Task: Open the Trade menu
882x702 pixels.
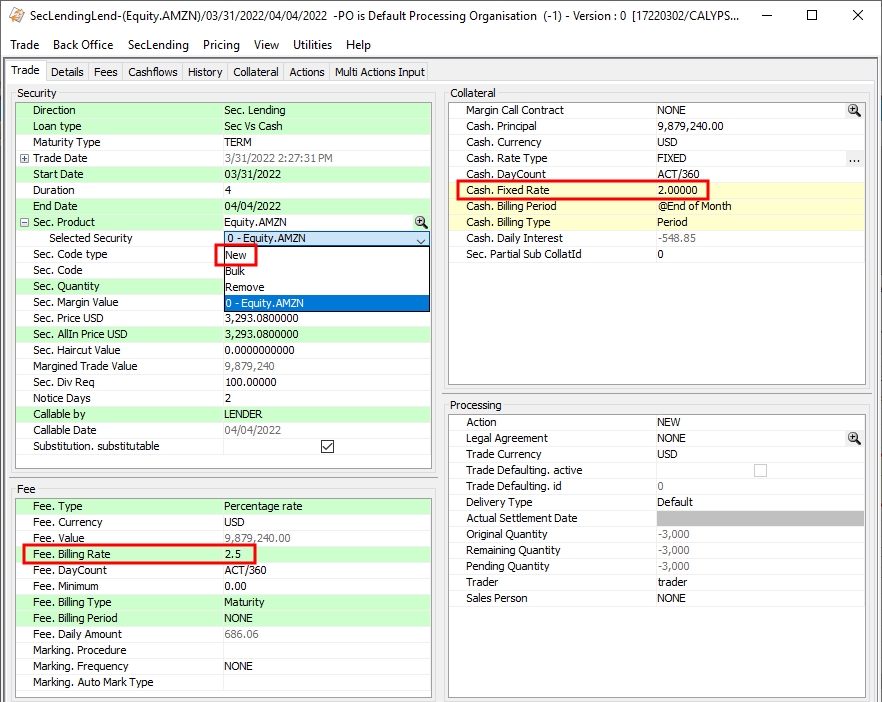Action: (25, 45)
